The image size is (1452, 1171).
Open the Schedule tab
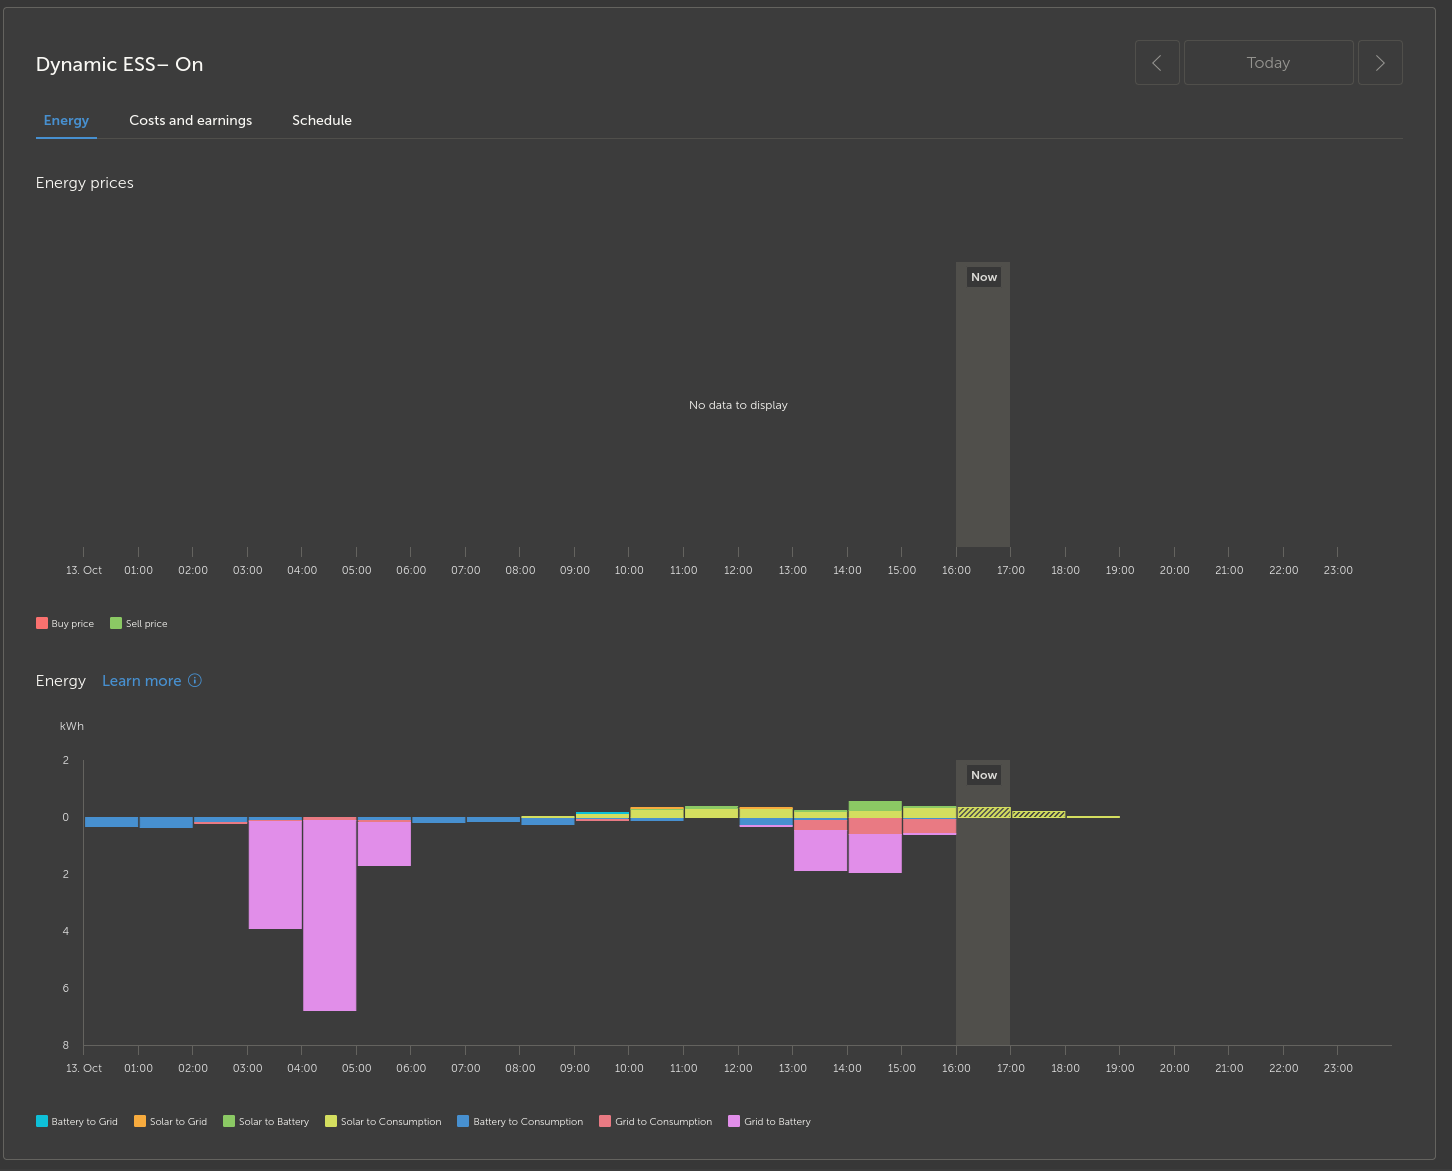click(x=322, y=120)
